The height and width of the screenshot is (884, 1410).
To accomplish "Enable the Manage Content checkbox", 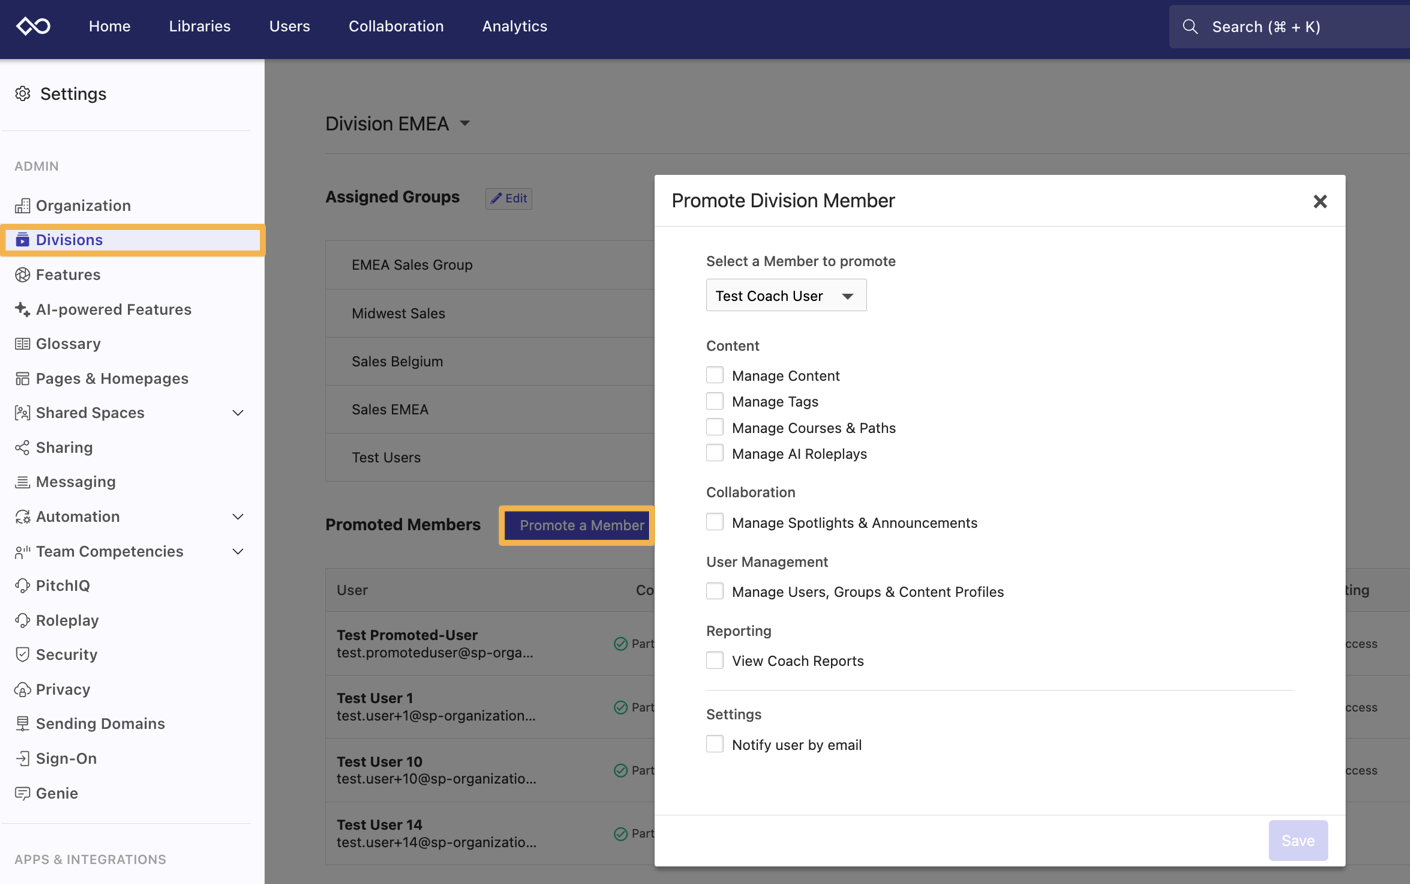I will [715, 375].
